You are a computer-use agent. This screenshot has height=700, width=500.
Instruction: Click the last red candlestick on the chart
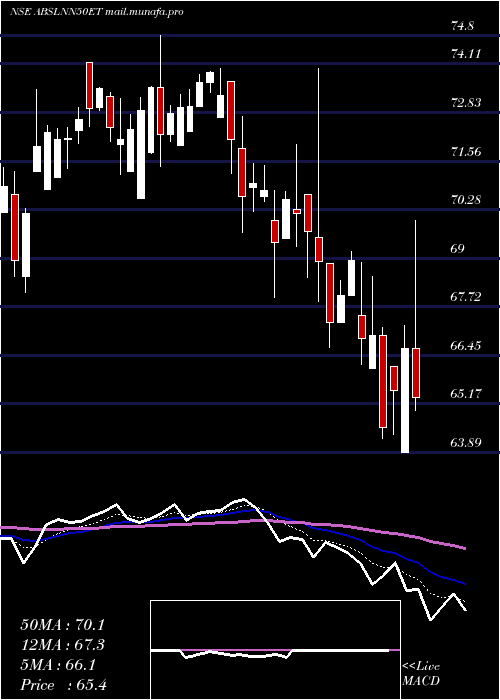tap(416, 373)
